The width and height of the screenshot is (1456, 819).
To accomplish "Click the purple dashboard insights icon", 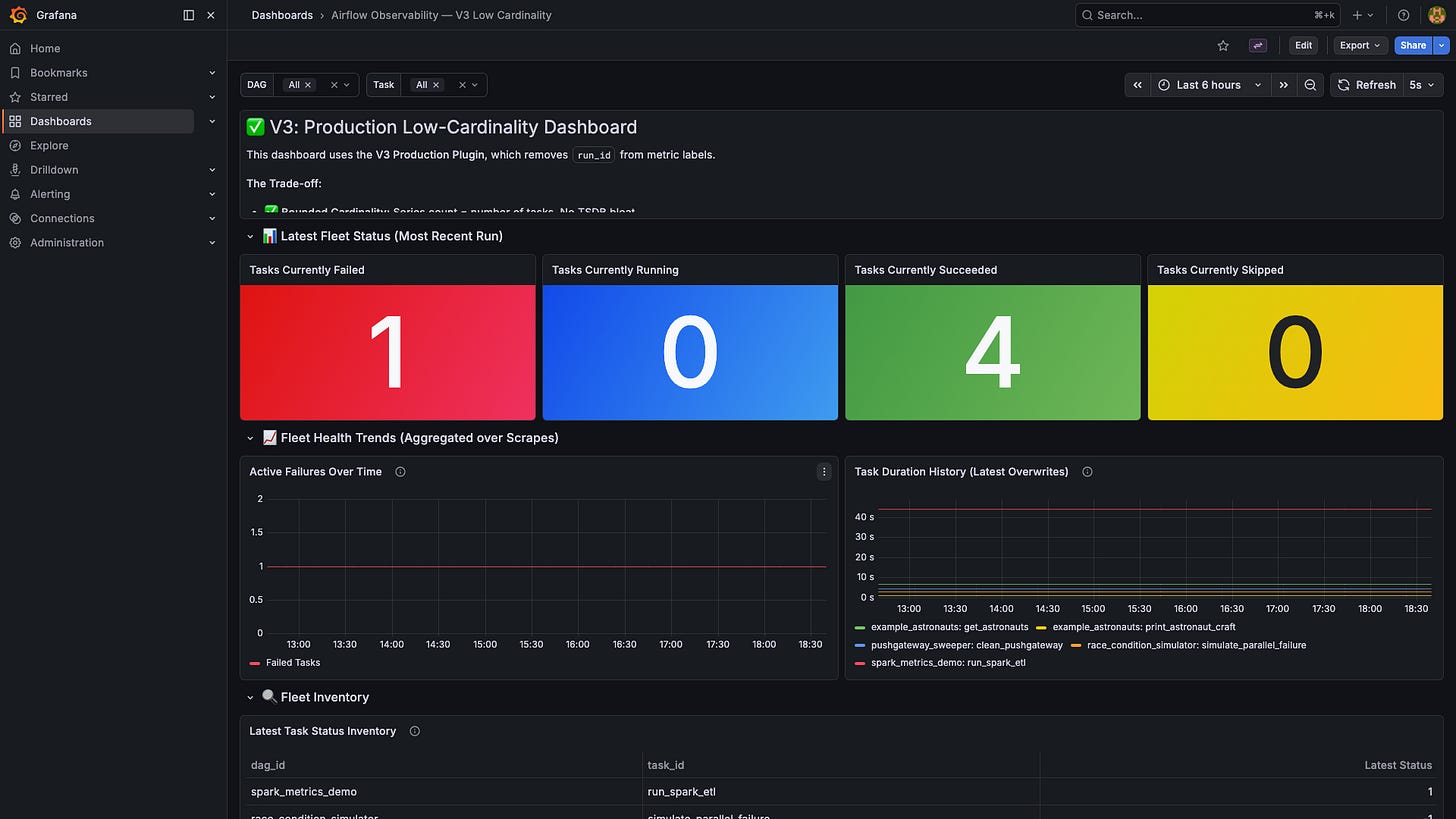I will click(x=1258, y=45).
